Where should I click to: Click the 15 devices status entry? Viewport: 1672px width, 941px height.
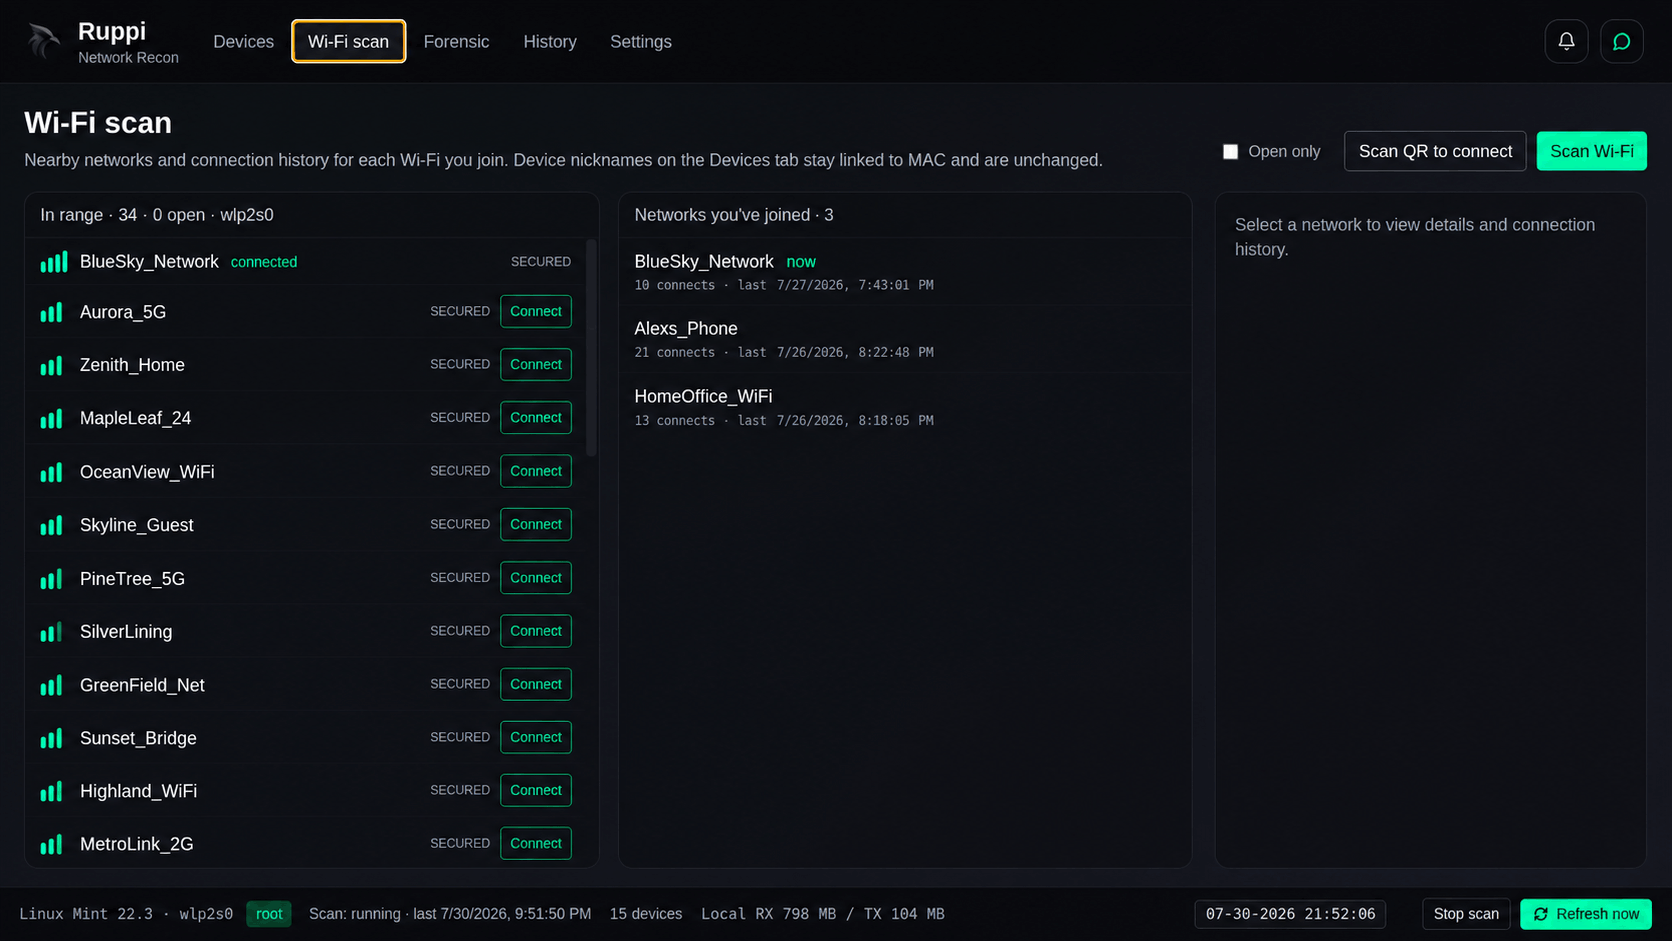[646, 914]
